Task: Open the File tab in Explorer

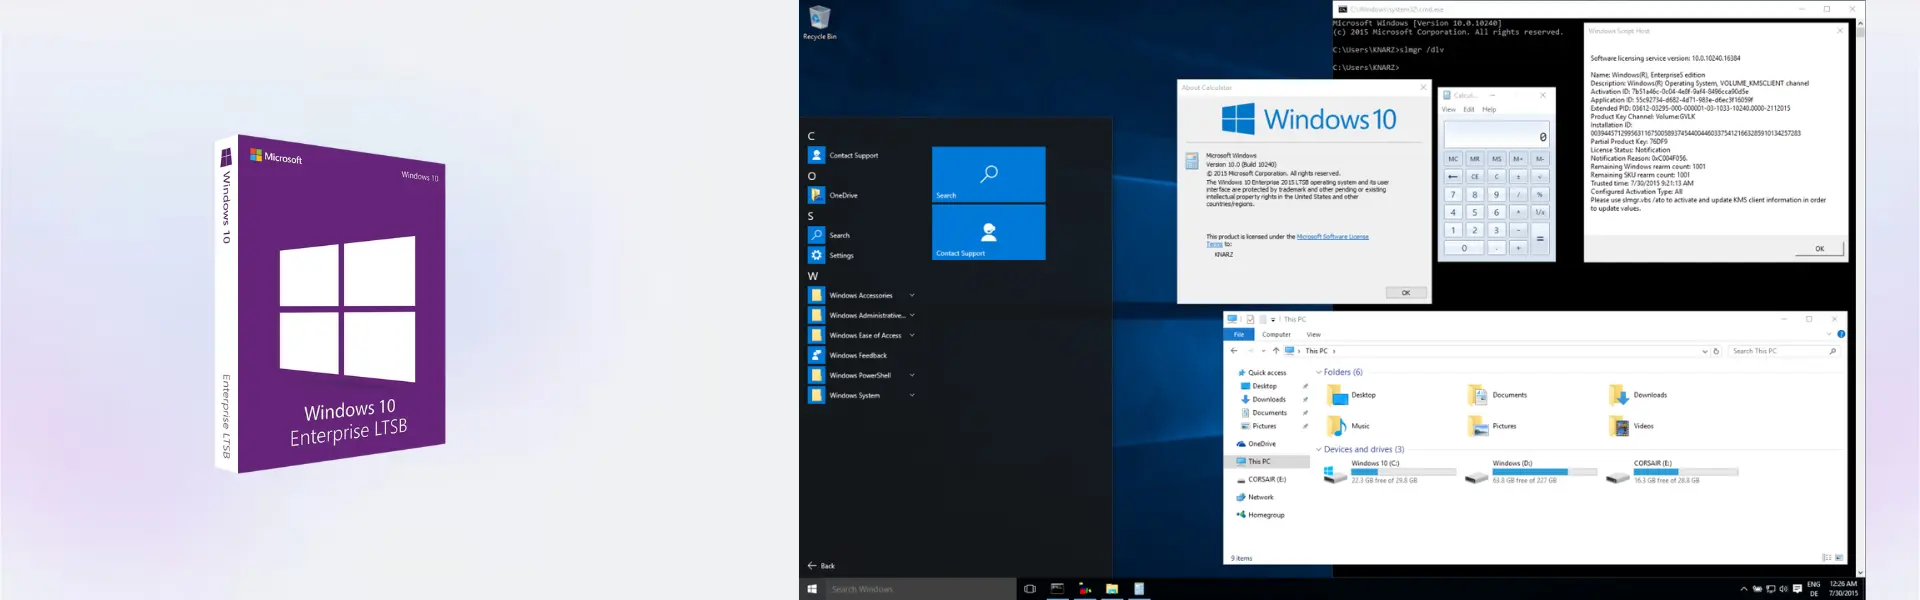Action: (x=1239, y=334)
